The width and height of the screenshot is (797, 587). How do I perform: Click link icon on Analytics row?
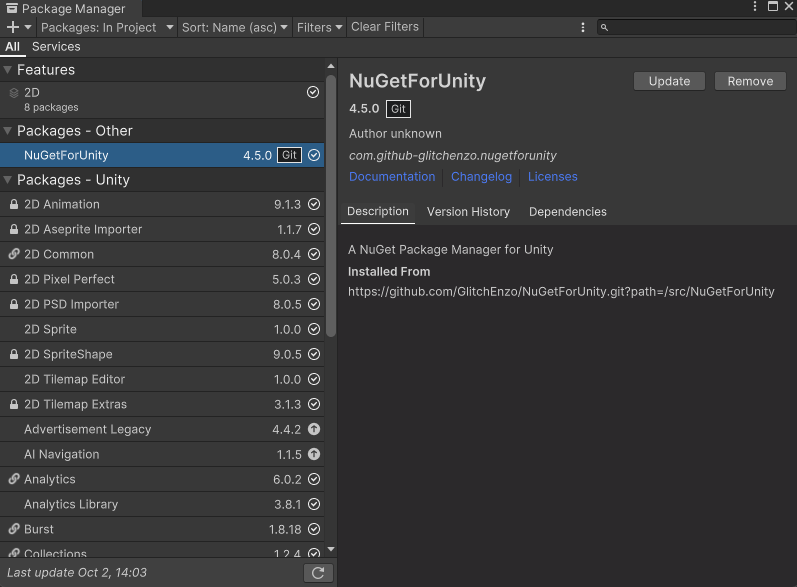tap(14, 479)
